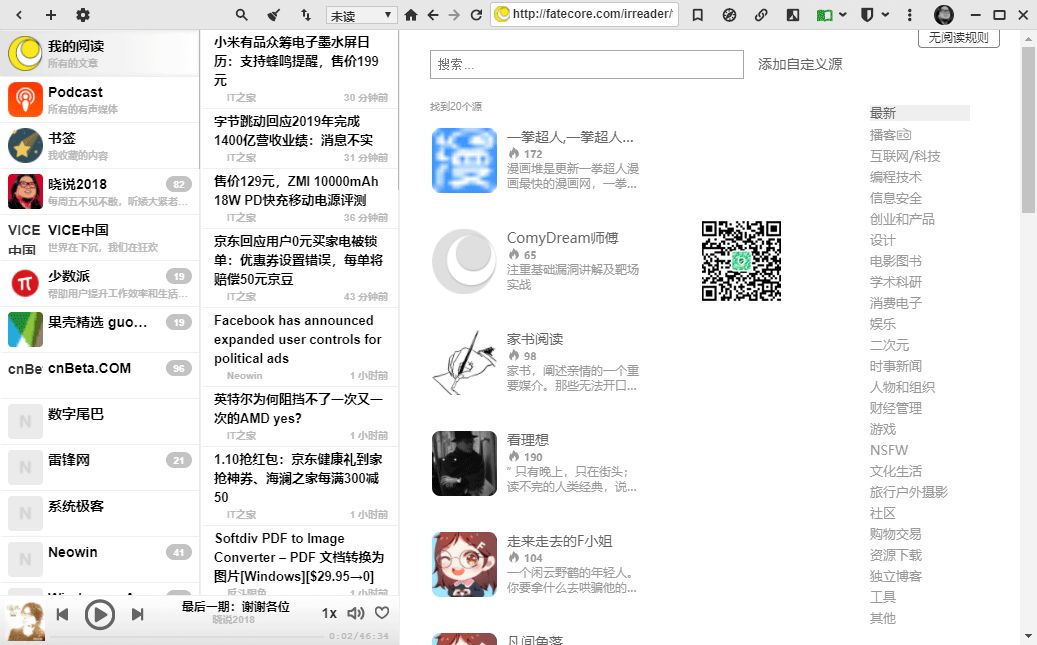Play the podcast episode

pos(100,615)
